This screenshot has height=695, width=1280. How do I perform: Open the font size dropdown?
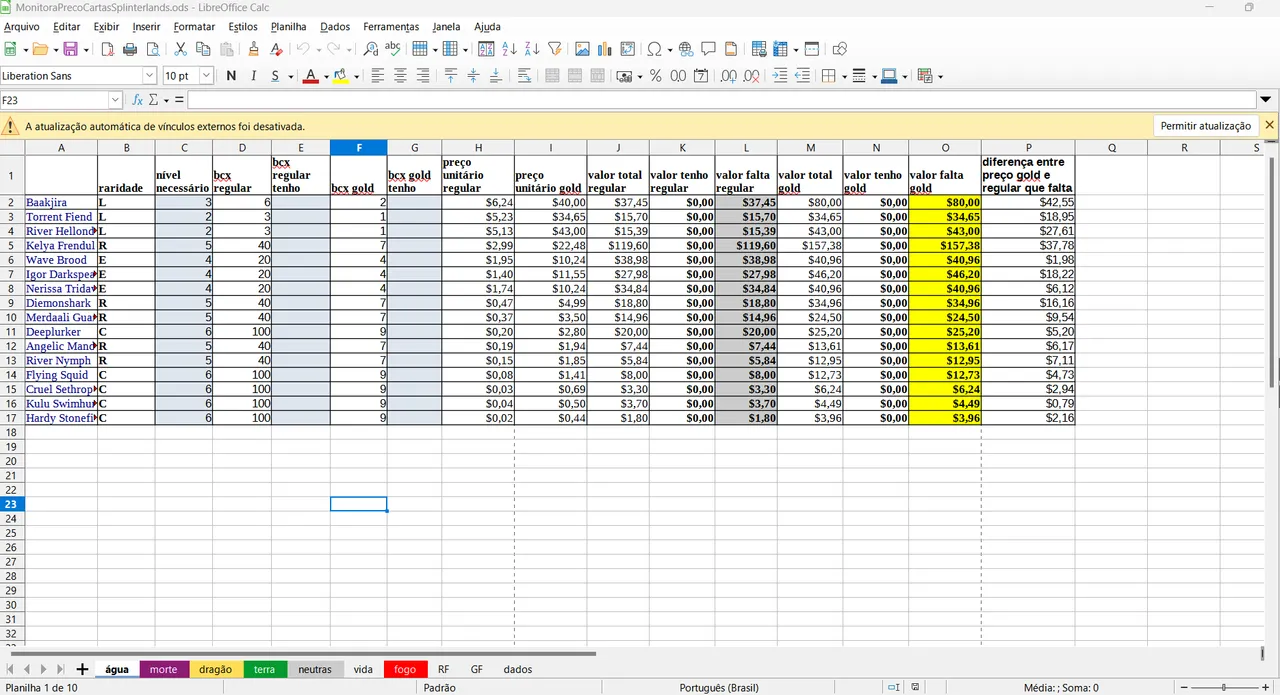coord(207,76)
